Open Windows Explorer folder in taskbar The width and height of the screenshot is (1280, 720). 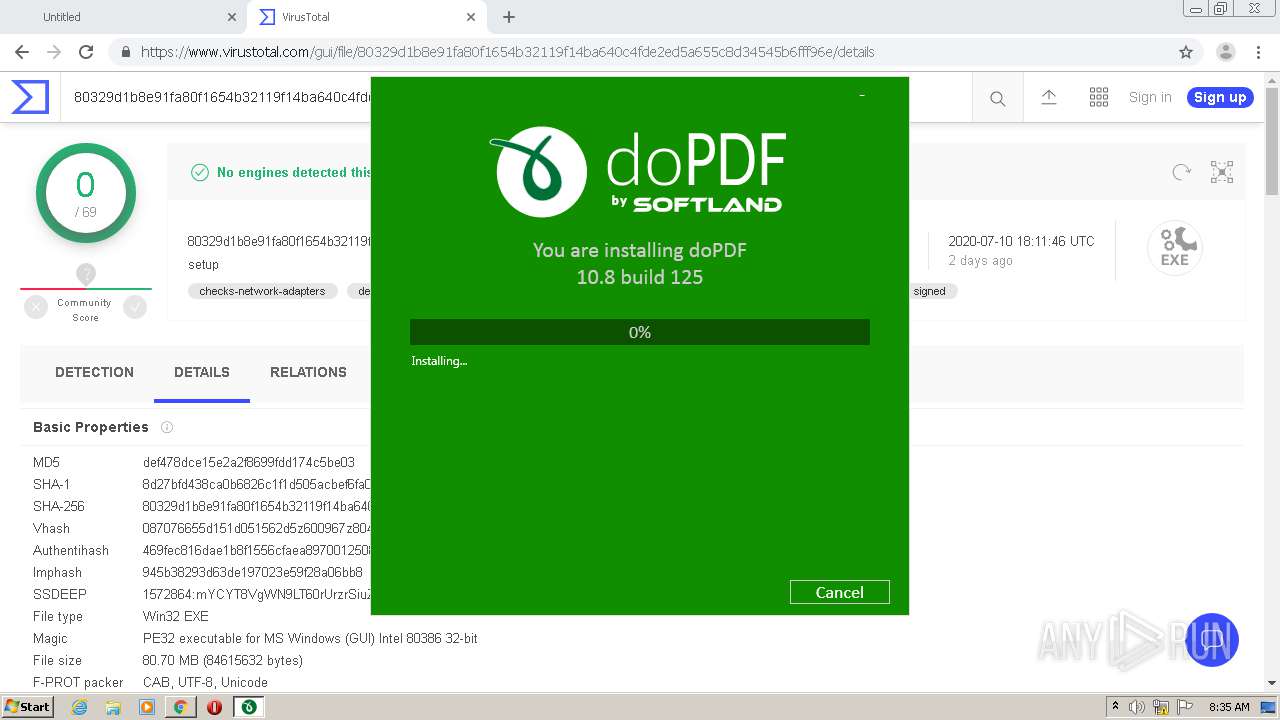[113, 707]
